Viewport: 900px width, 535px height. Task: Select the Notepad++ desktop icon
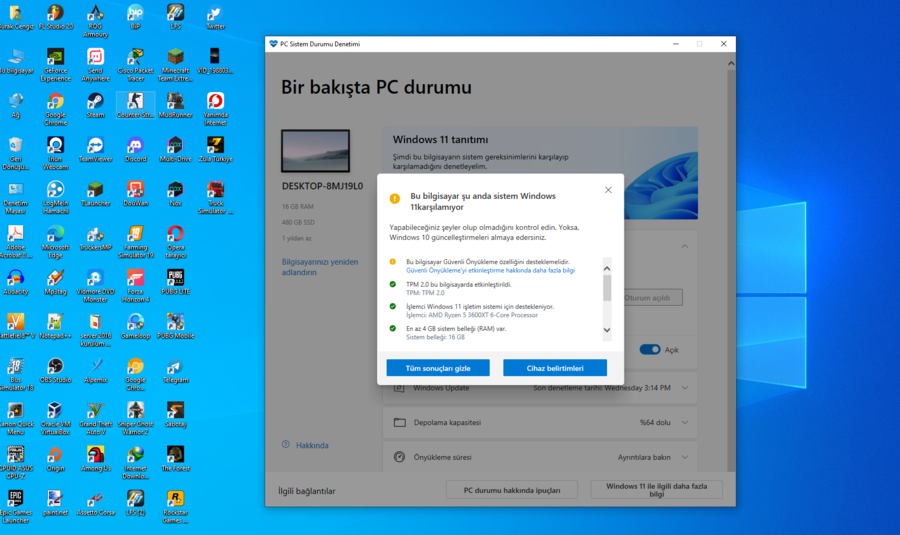point(56,326)
